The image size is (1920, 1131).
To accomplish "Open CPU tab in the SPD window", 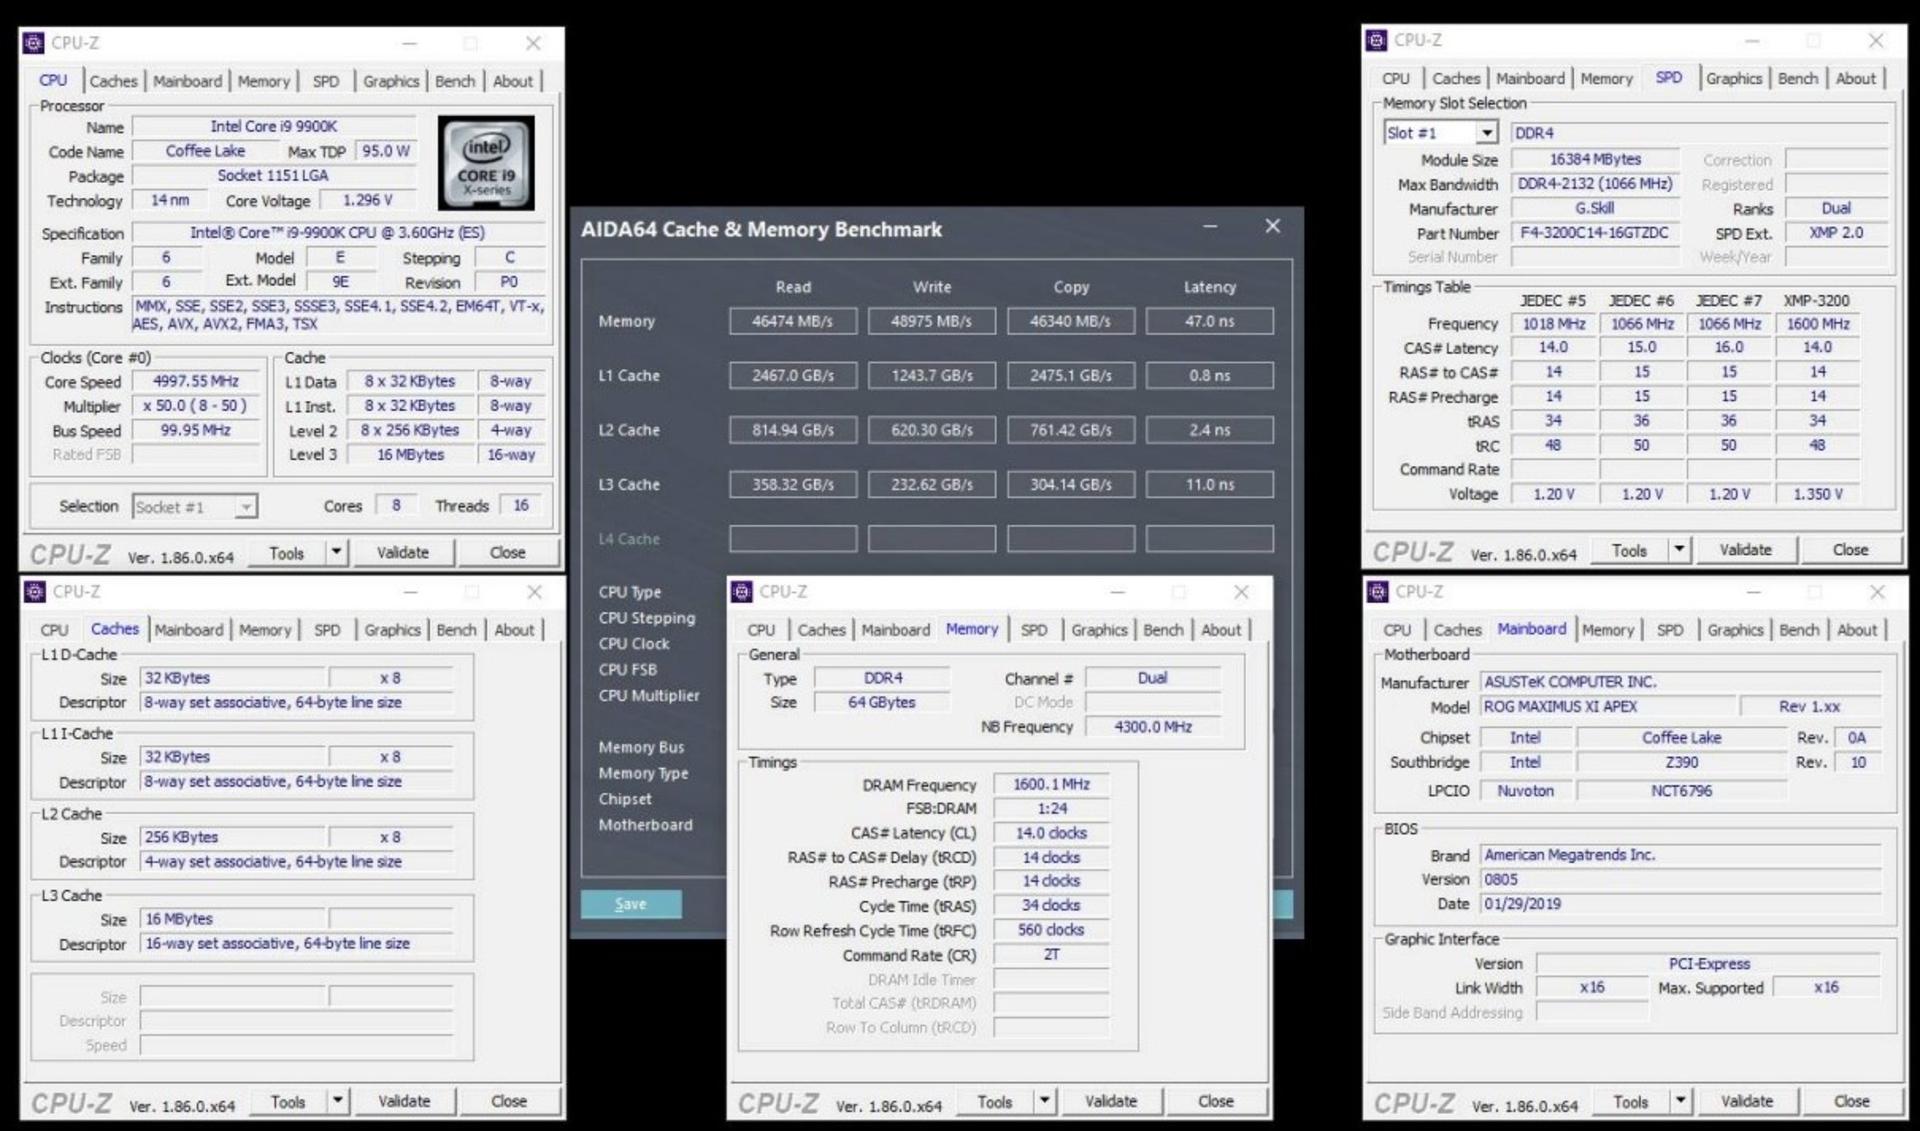I will pos(1396,79).
